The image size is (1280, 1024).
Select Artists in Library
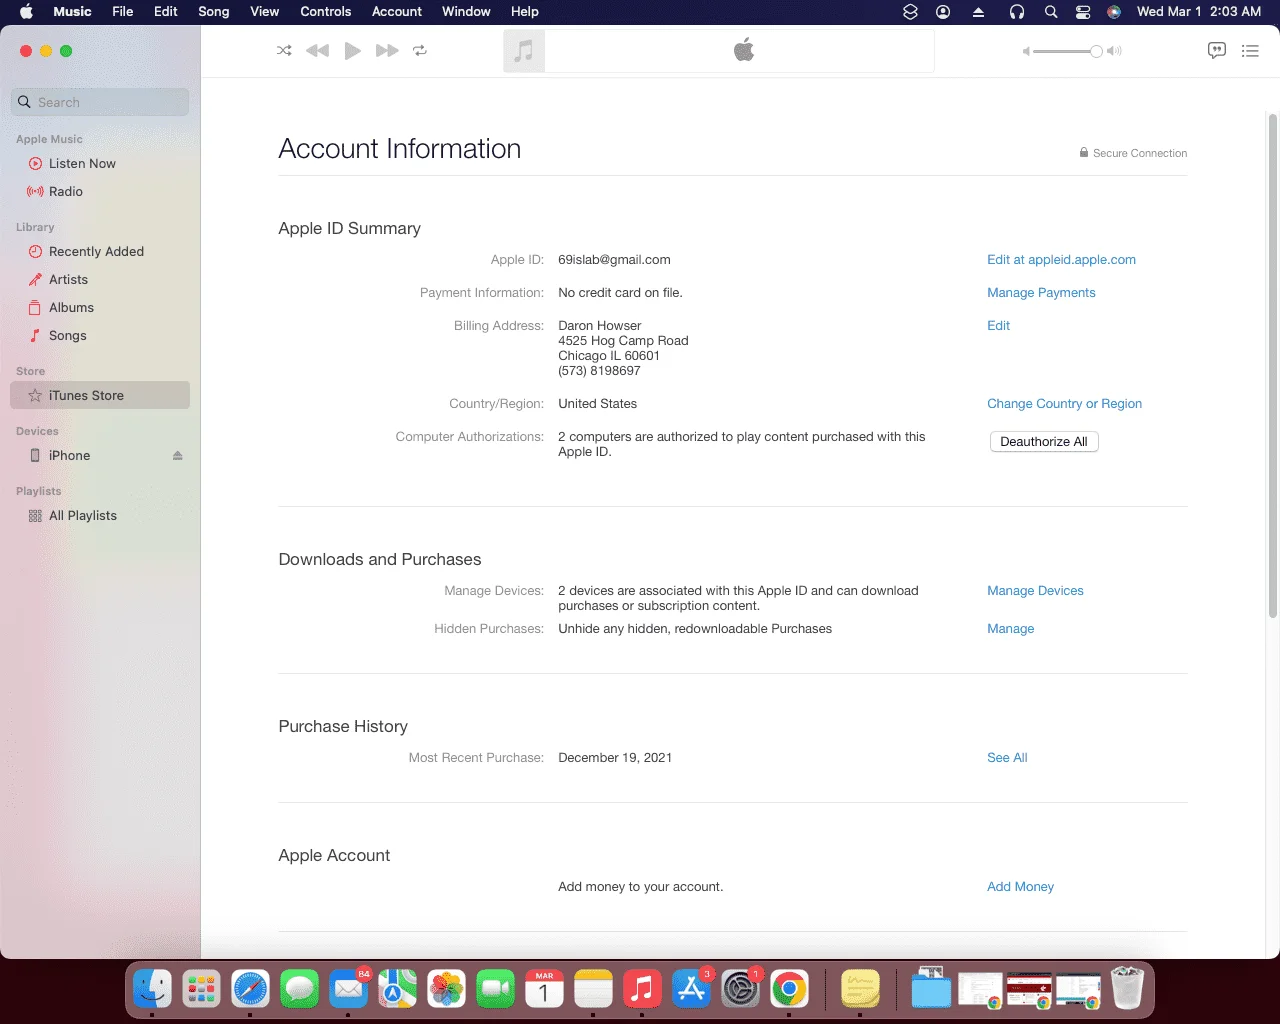(x=68, y=279)
